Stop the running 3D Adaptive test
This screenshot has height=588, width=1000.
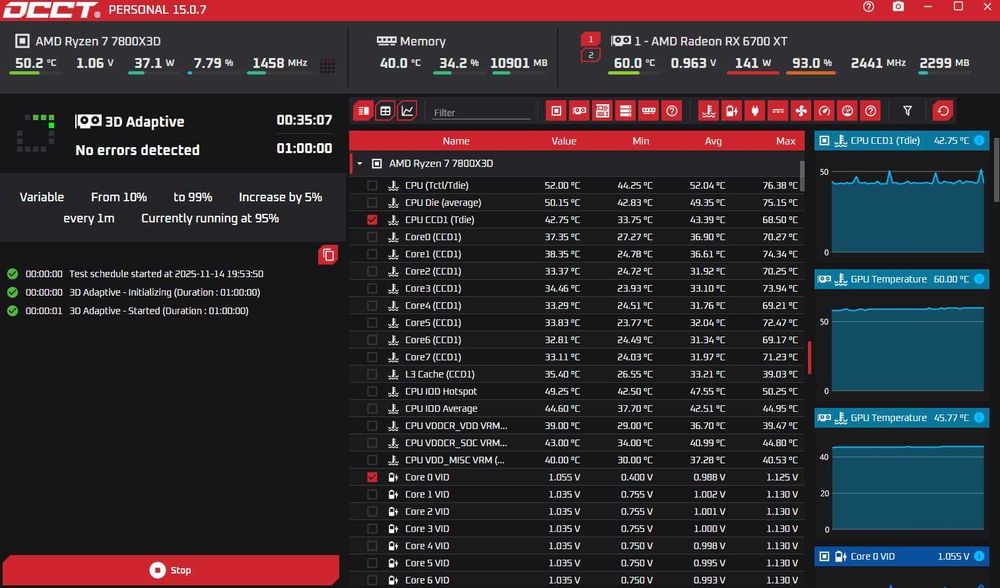point(170,570)
